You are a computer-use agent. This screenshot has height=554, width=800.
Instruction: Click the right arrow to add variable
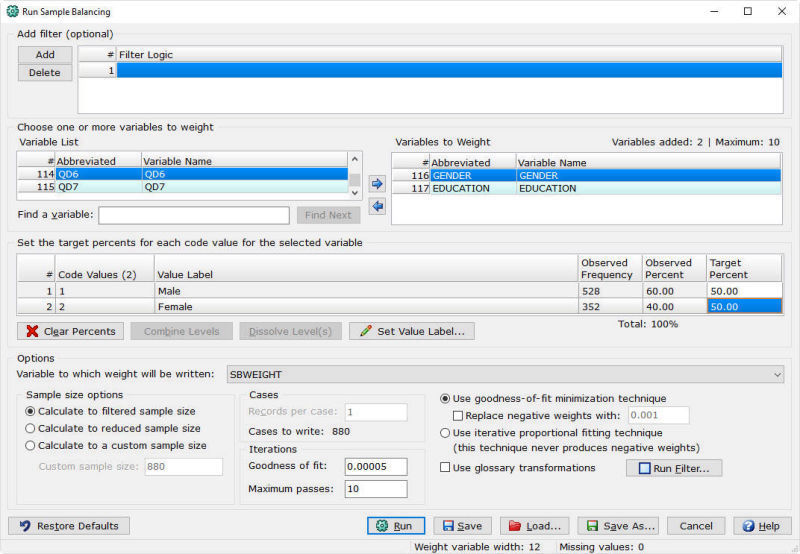377,184
